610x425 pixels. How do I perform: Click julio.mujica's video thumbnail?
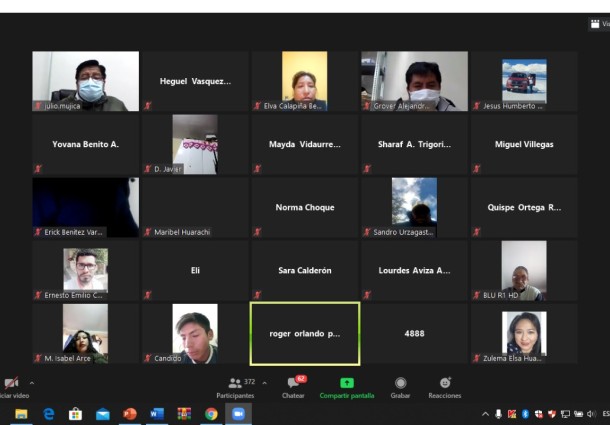coord(85,81)
